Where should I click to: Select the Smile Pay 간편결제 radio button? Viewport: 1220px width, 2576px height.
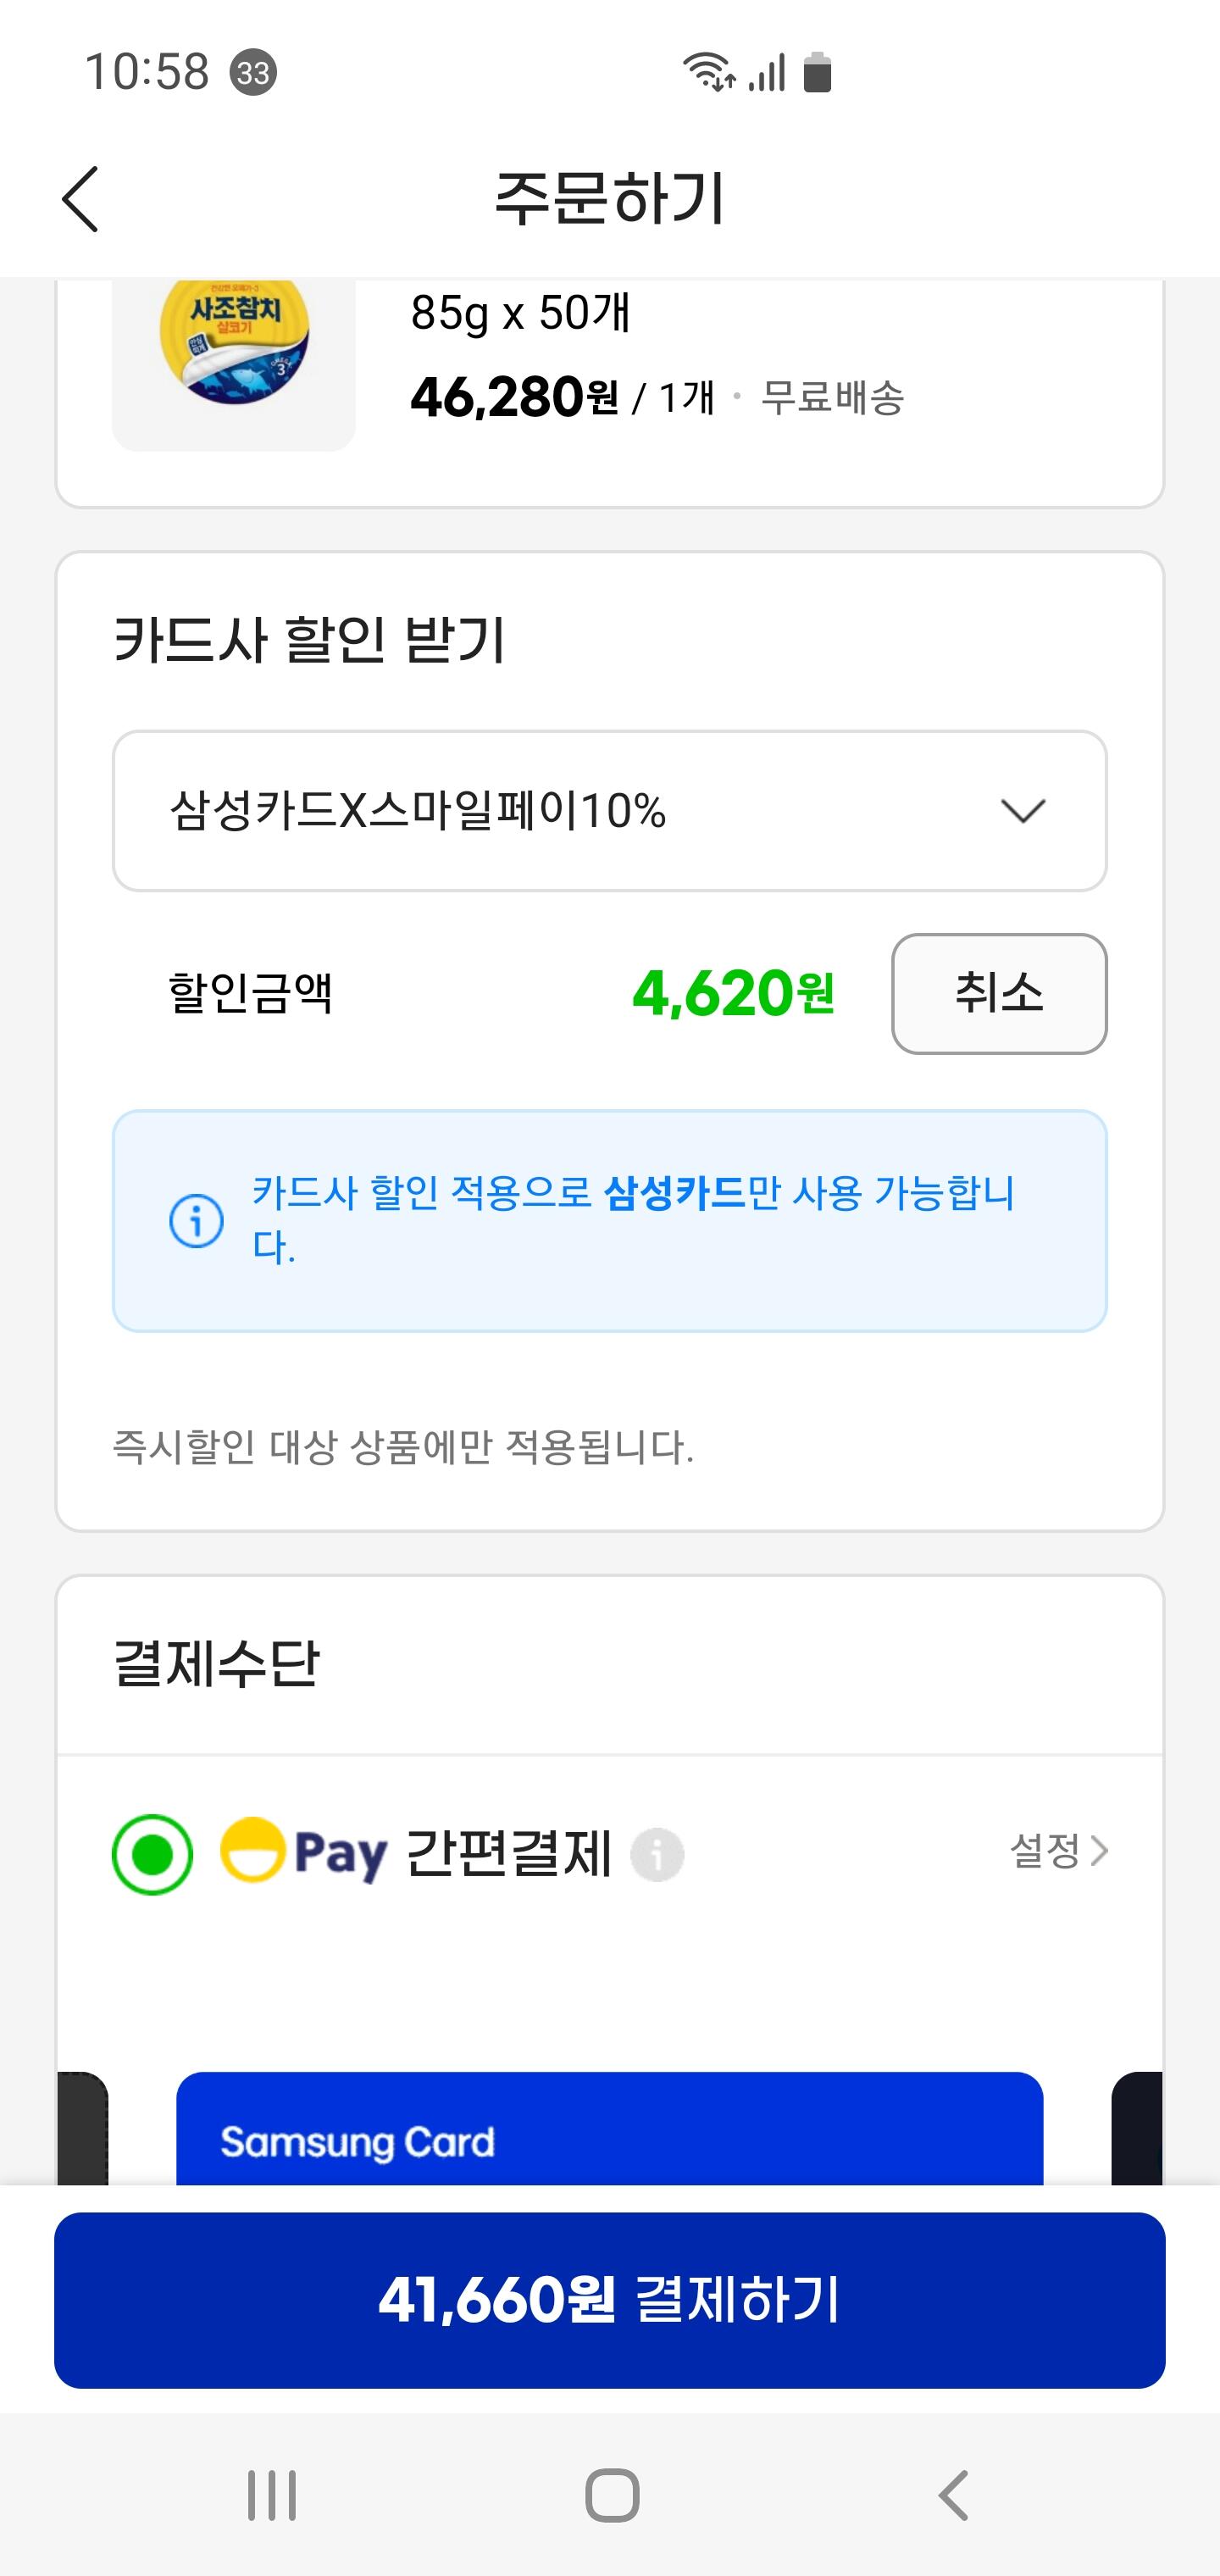[x=152, y=1854]
